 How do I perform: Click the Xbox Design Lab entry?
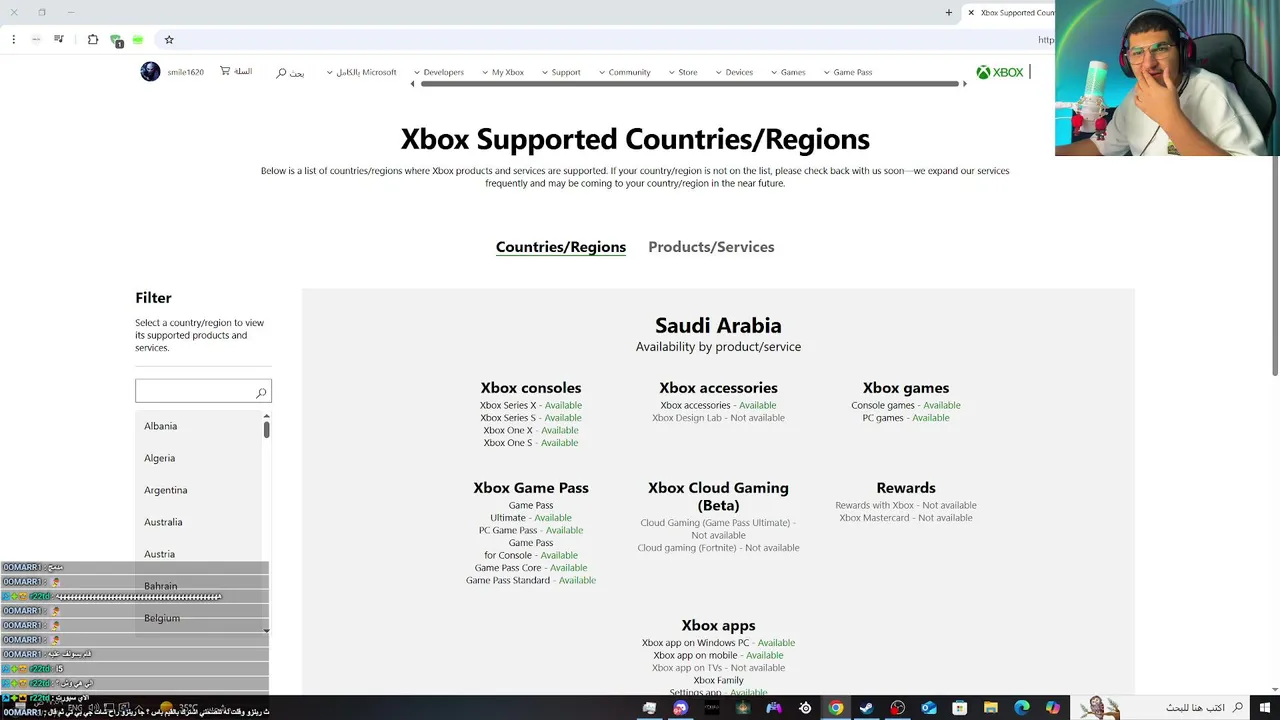click(718, 418)
